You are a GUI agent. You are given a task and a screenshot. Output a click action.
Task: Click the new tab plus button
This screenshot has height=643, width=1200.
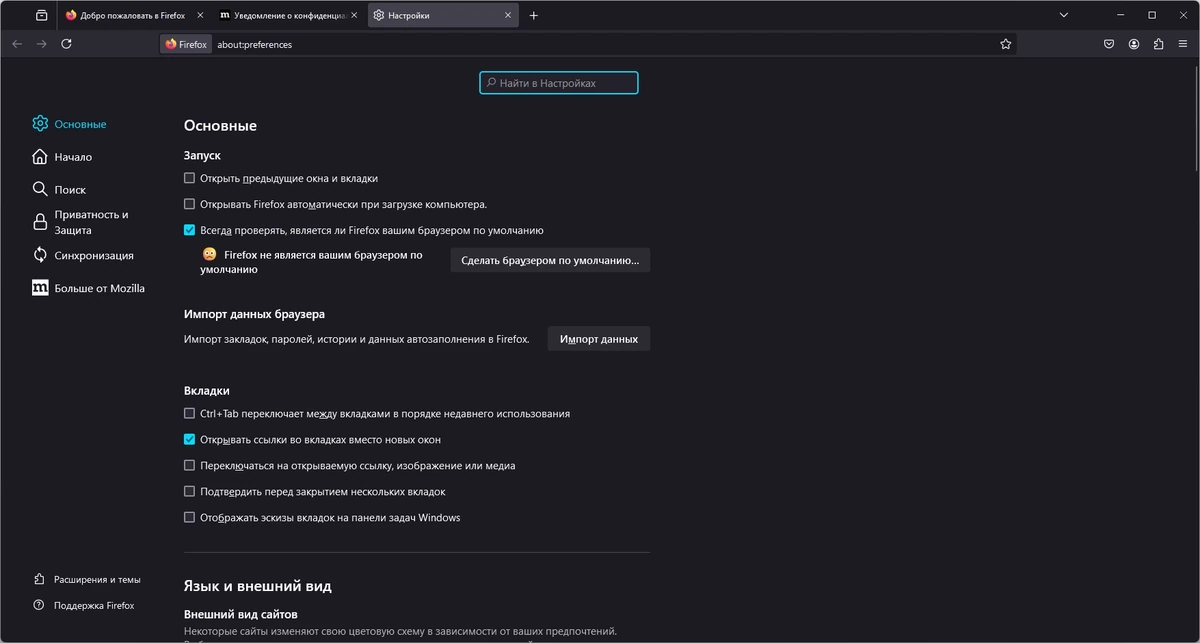coord(534,15)
